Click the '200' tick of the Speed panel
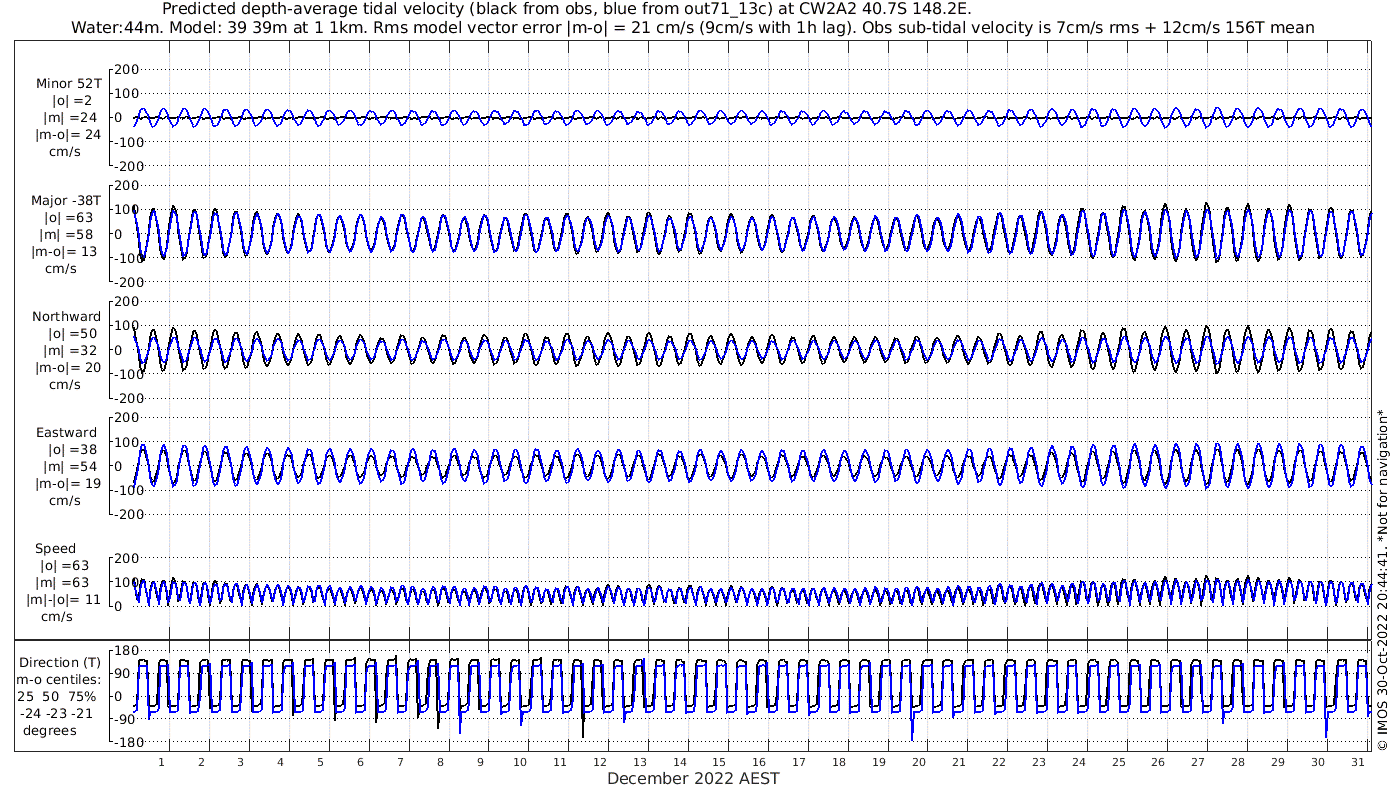Image resolution: width=1400 pixels, height=800 pixels. coord(126,558)
